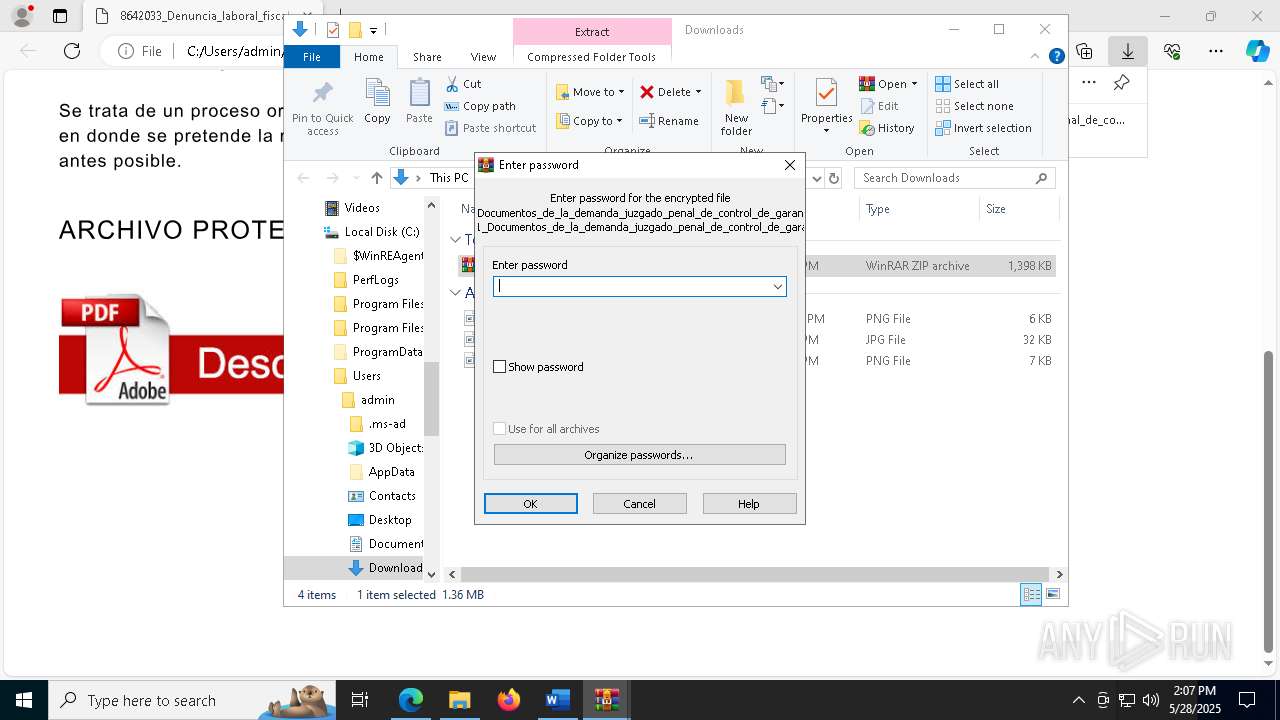Open Explorer help question mark icon

click(1056, 56)
